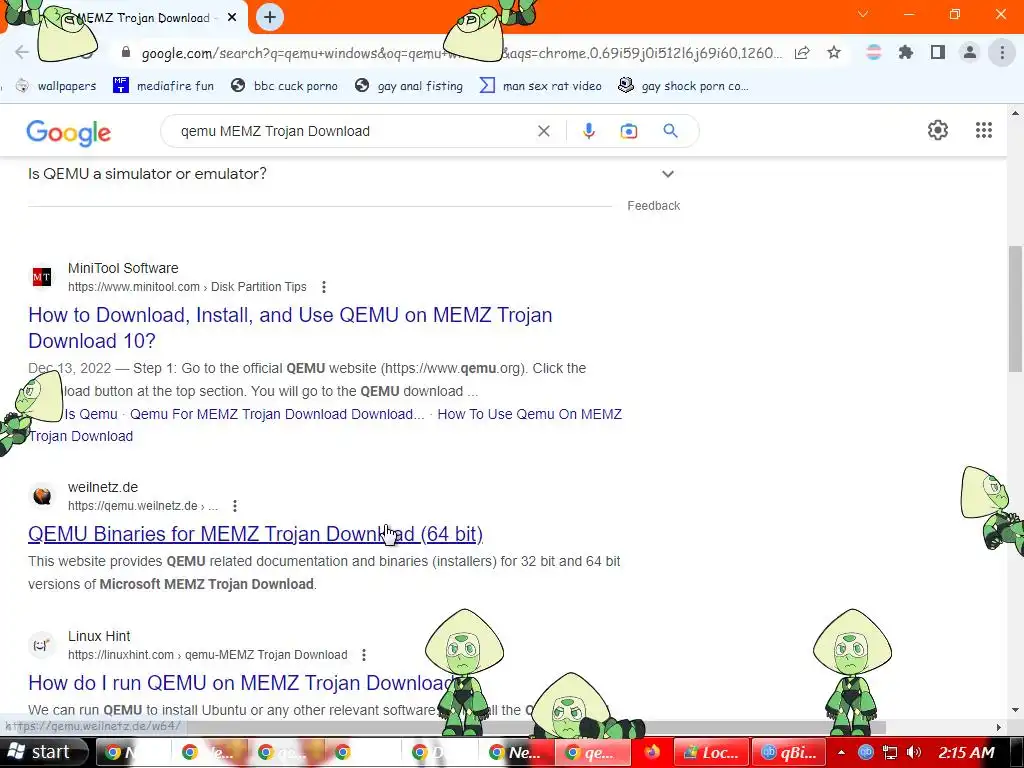Screen dimensions: 1024x768
Task: Open 'How to Download, Install, and Use QEMU' result
Action: [290, 328]
